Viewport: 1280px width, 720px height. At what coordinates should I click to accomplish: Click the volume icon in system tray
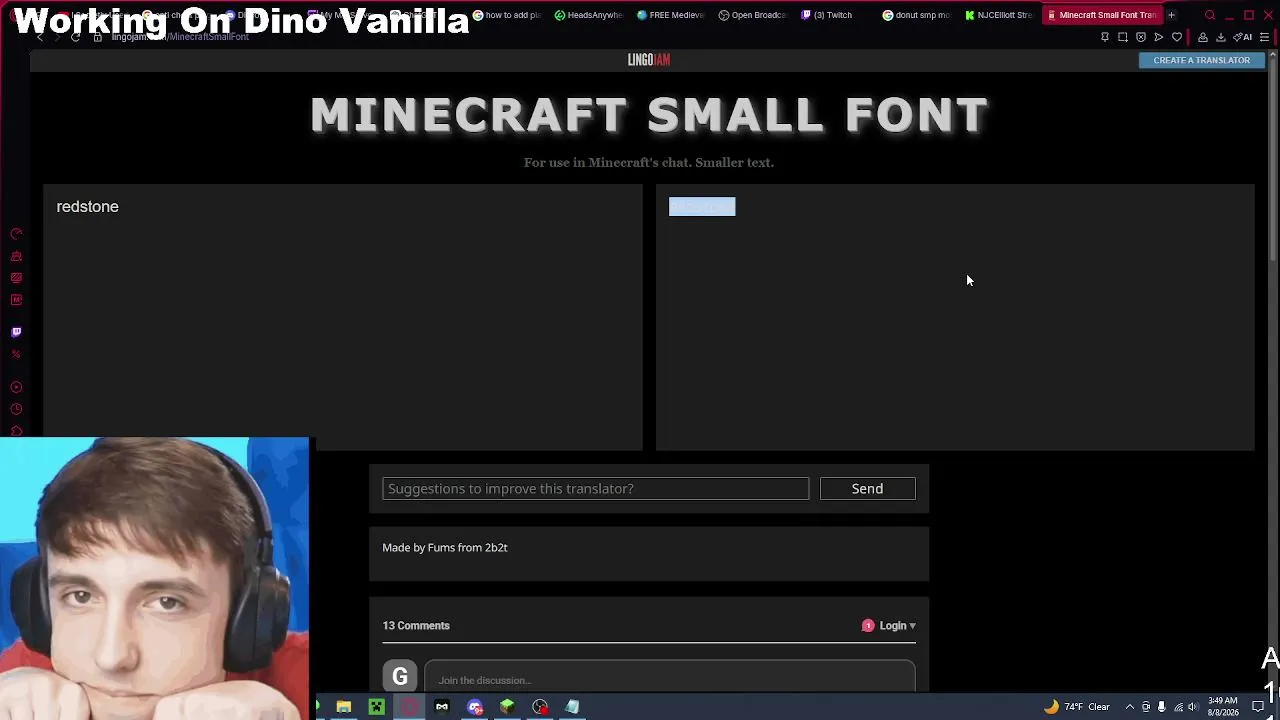click(x=1193, y=707)
